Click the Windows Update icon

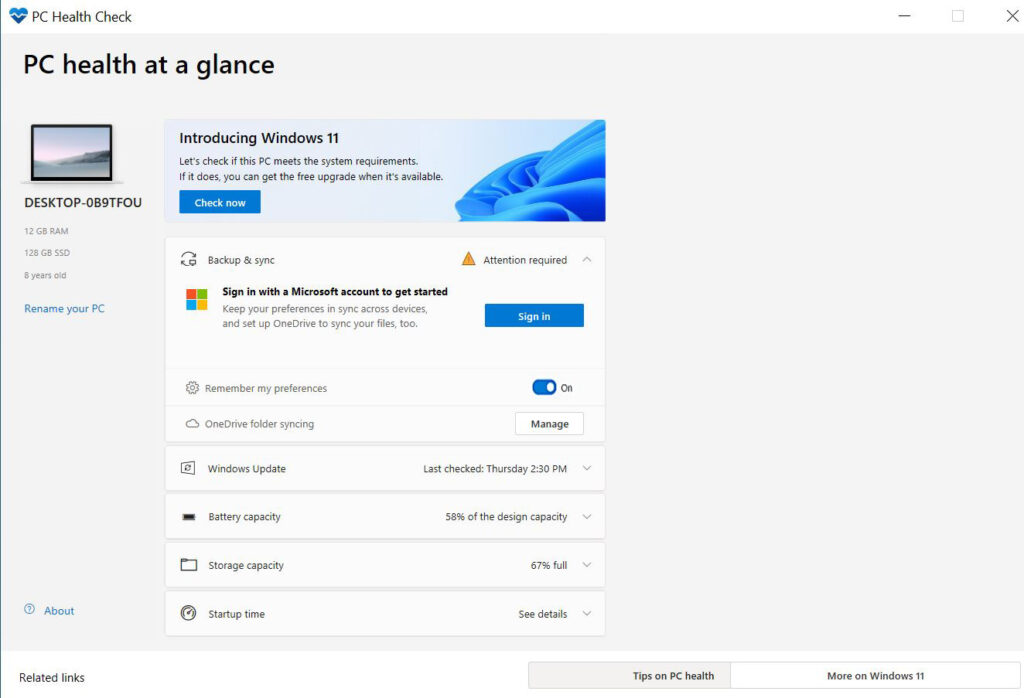[190, 468]
